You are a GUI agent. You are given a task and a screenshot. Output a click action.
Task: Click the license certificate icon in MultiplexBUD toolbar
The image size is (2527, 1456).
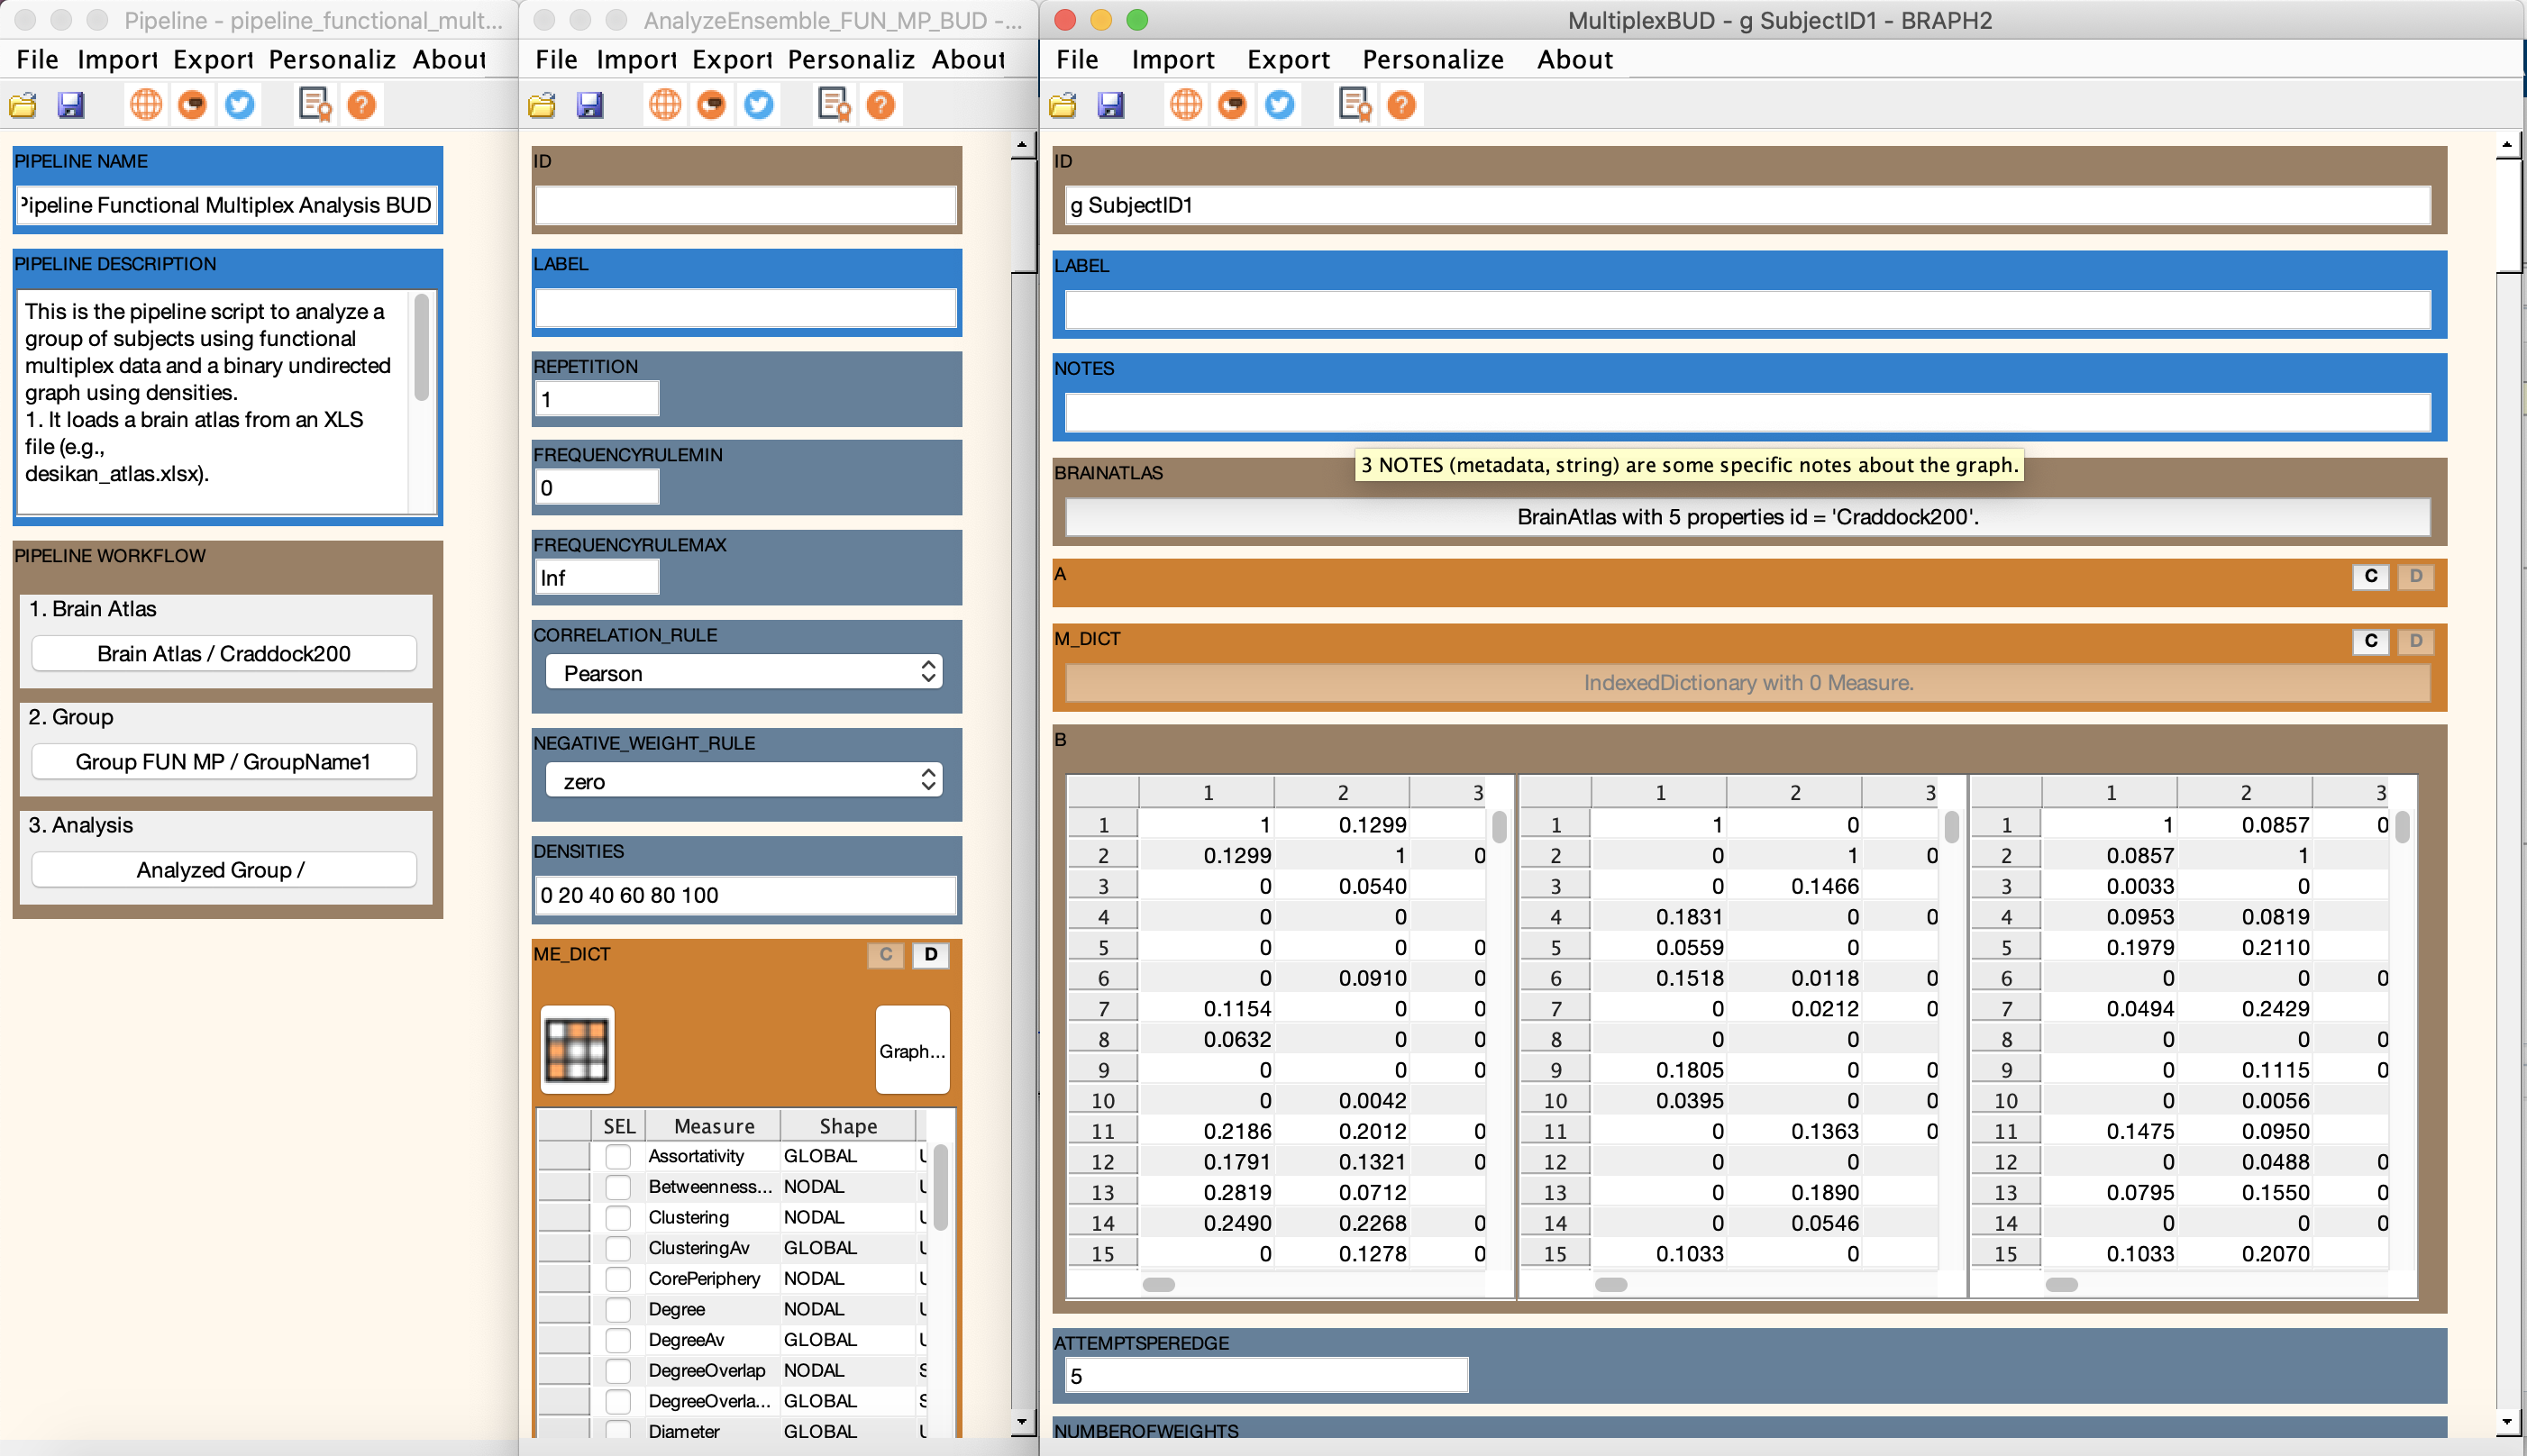(1355, 104)
